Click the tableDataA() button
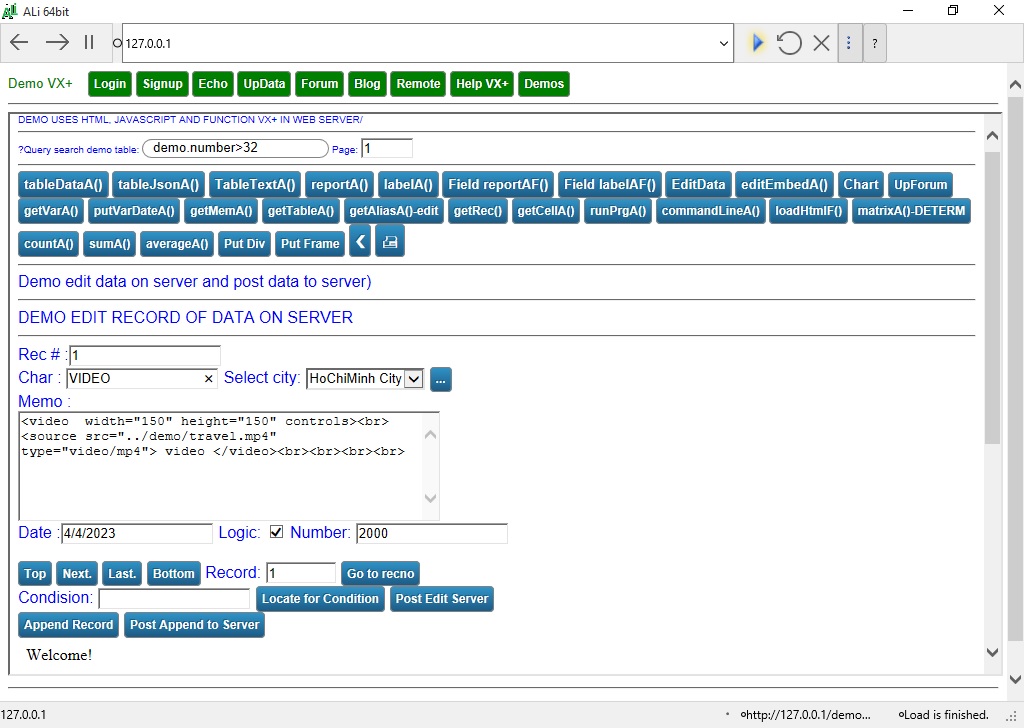Screen dimensions: 1024x728 tap(64, 184)
